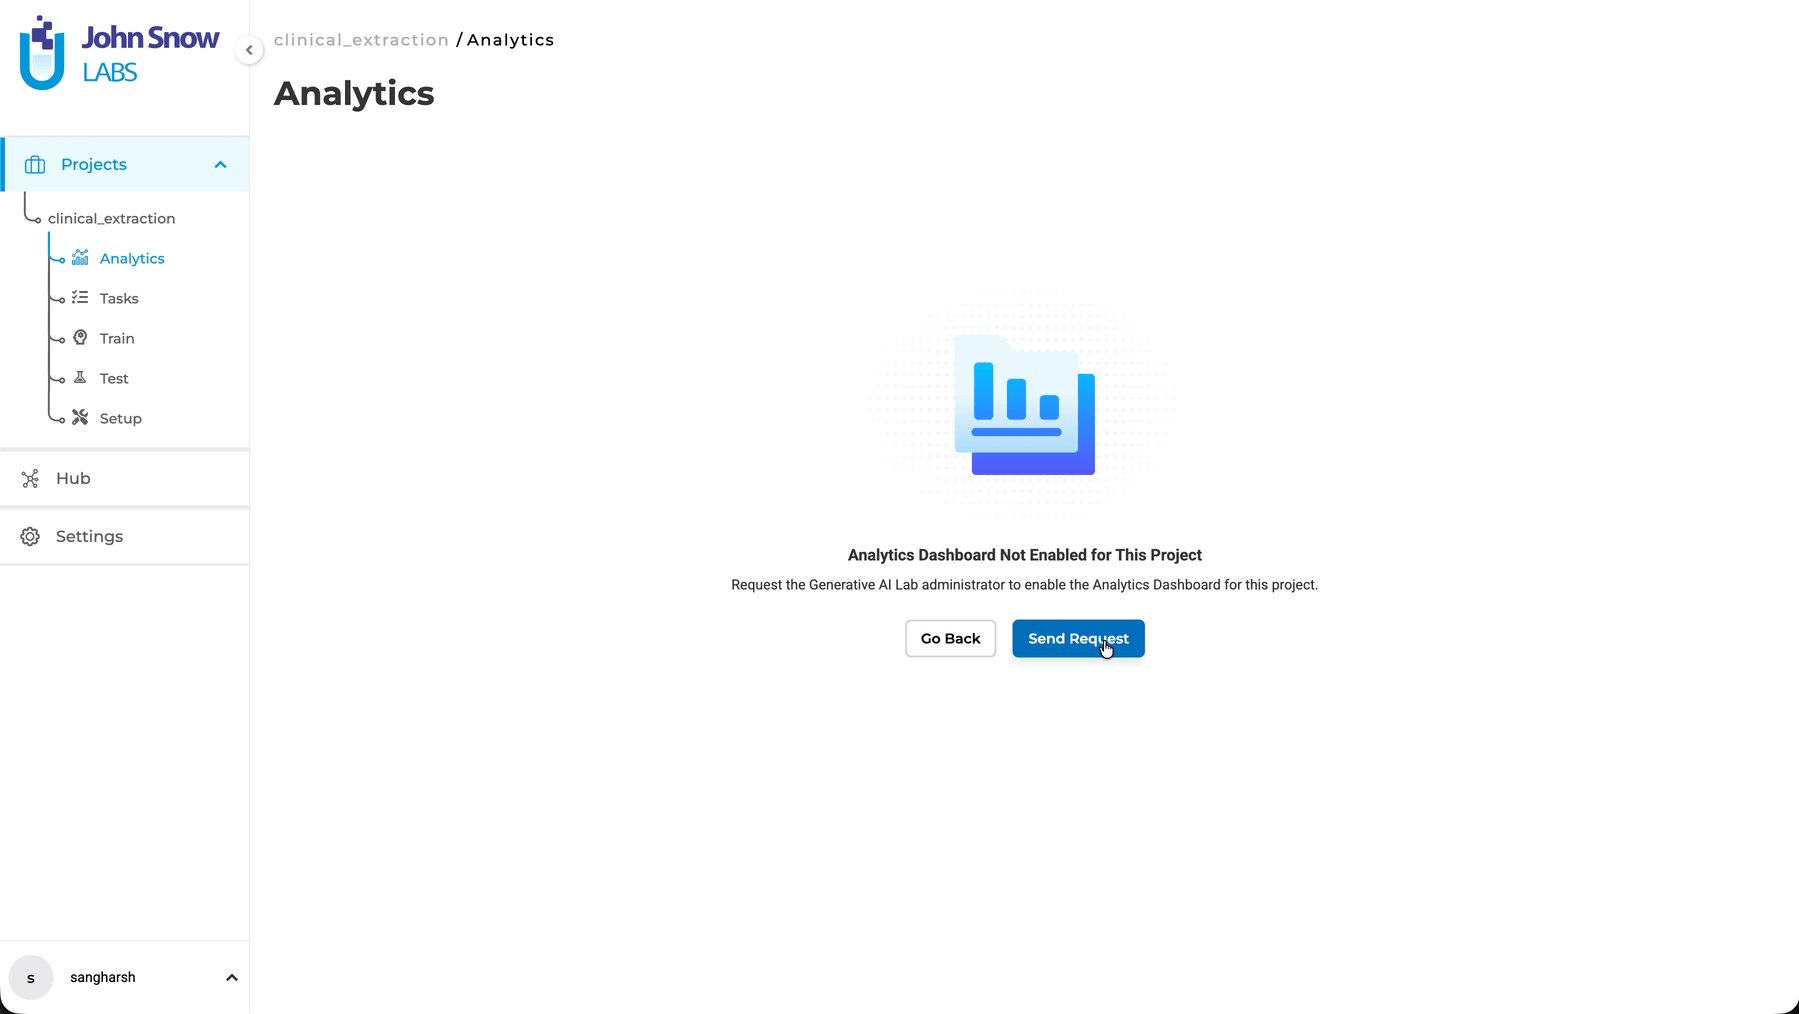Expand the sangharsh user menu chevron
This screenshot has height=1014, width=1799.
(x=231, y=978)
